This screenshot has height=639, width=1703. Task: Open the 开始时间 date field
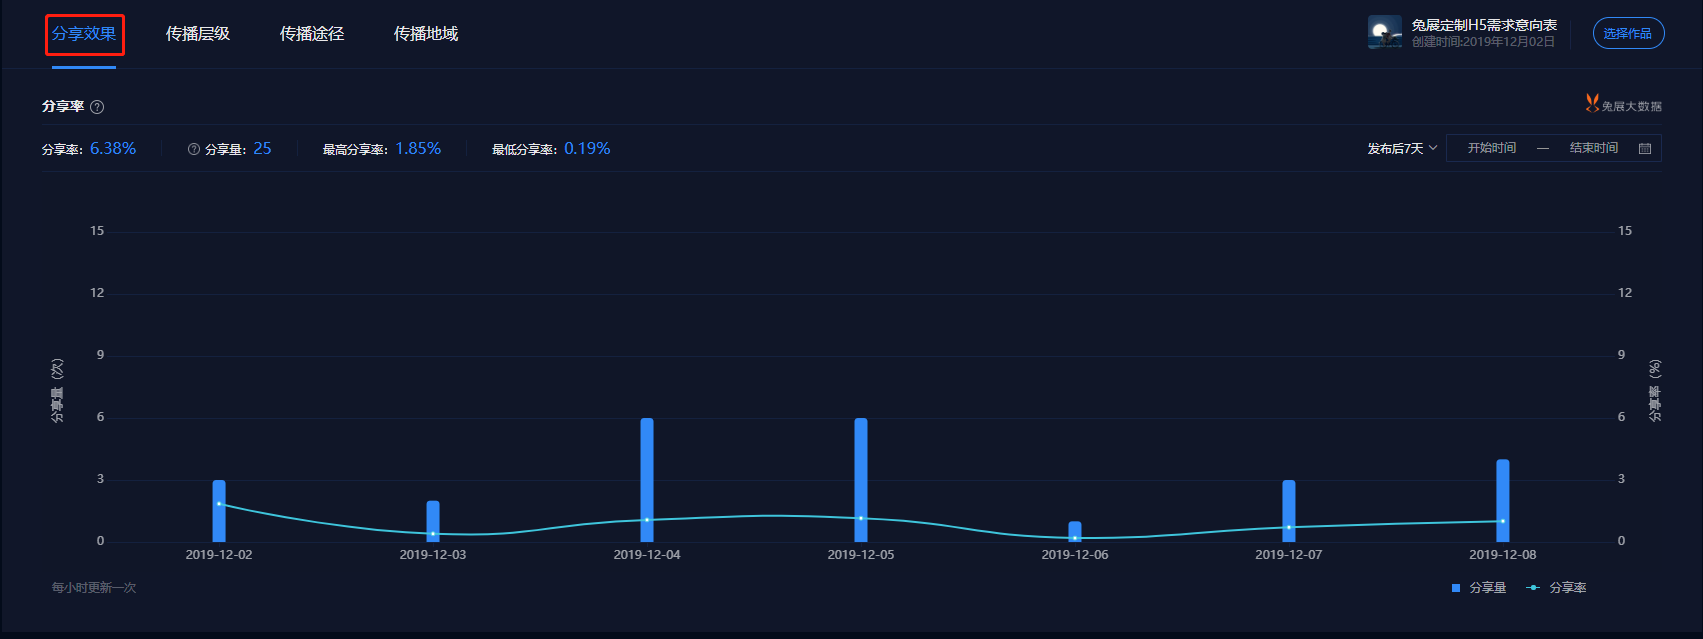click(x=1491, y=148)
